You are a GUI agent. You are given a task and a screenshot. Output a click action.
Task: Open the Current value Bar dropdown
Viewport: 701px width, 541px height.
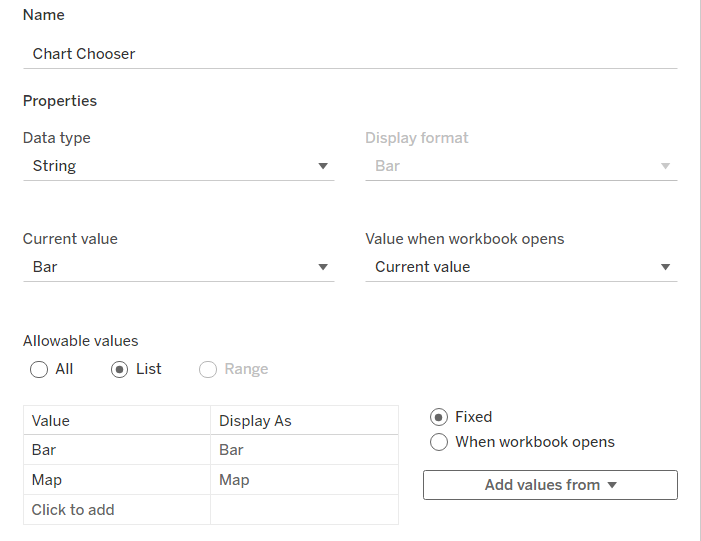click(x=178, y=267)
